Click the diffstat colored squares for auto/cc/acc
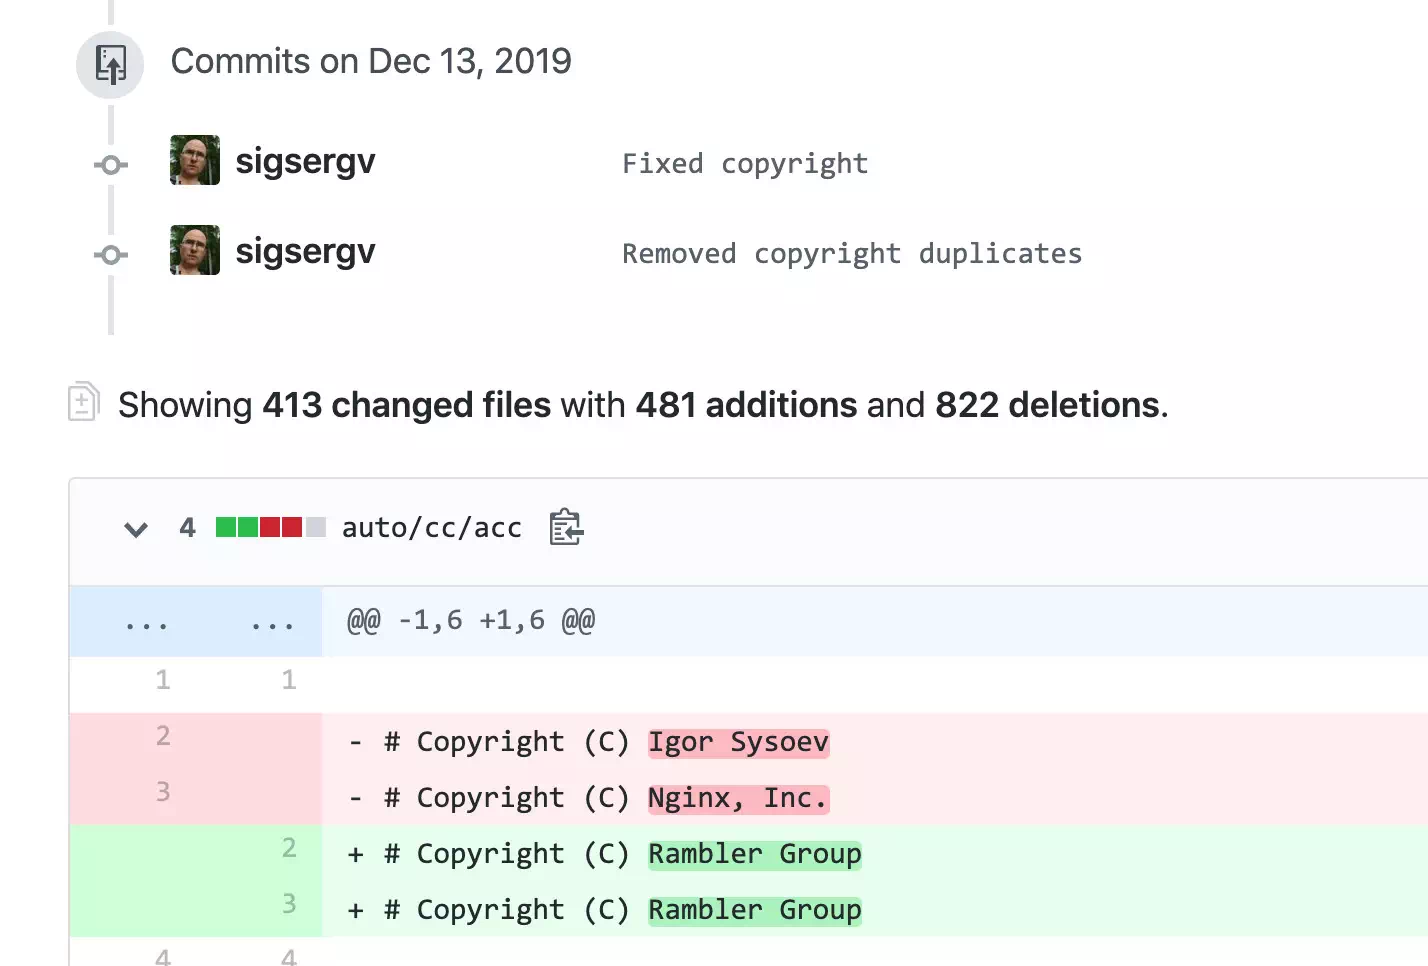The height and width of the screenshot is (966, 1428). tap(270, 527)
